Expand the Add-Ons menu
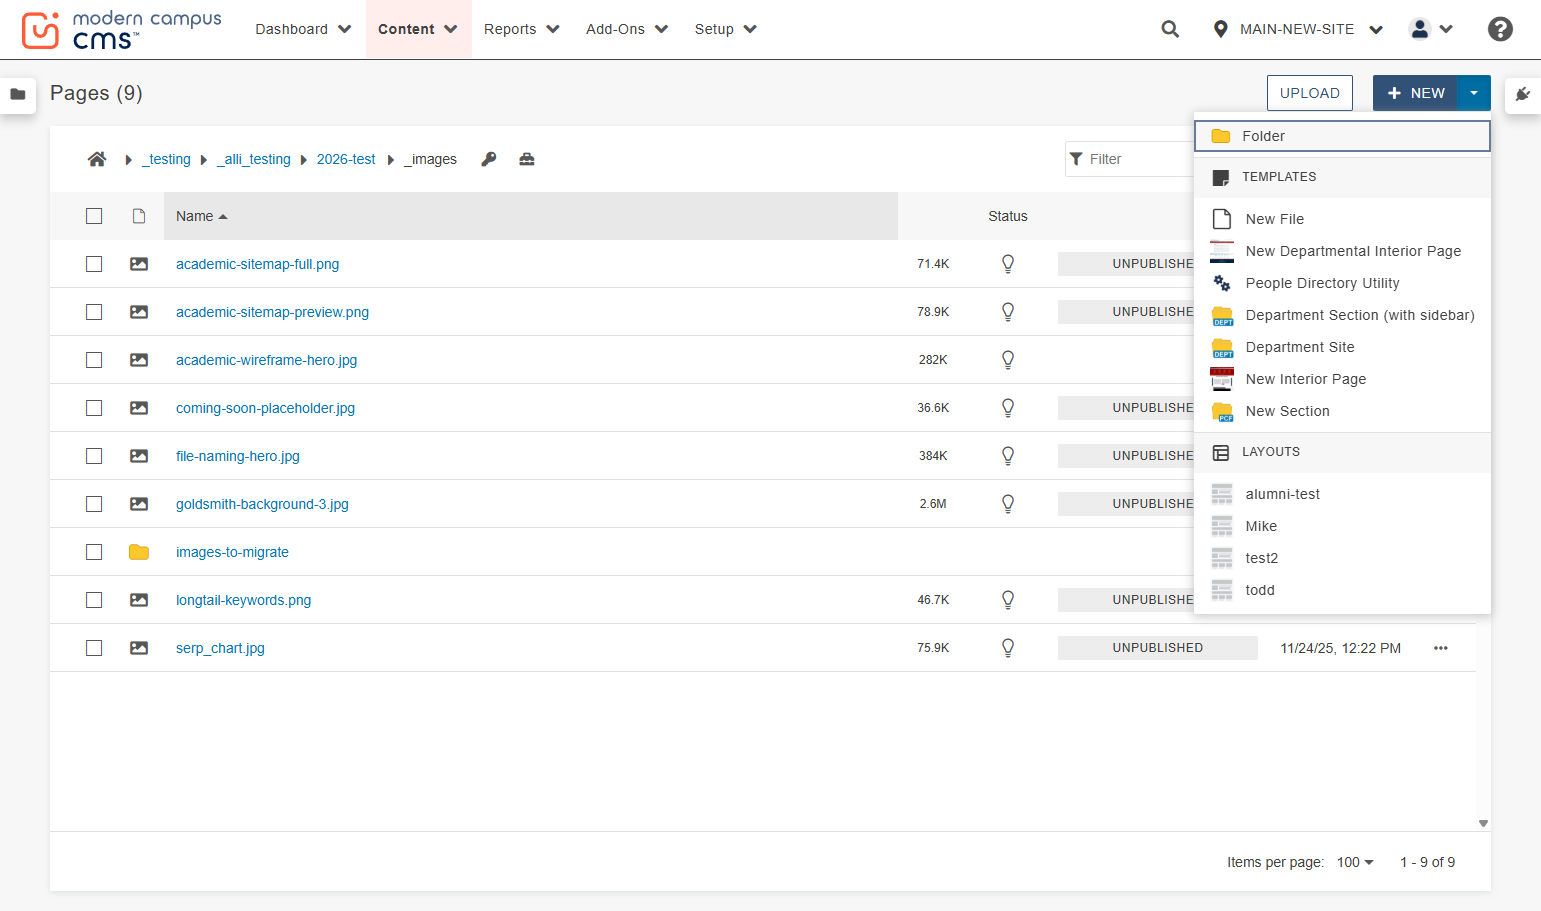The width and height of the screenshot is (1541, 911). coord(627,29)
